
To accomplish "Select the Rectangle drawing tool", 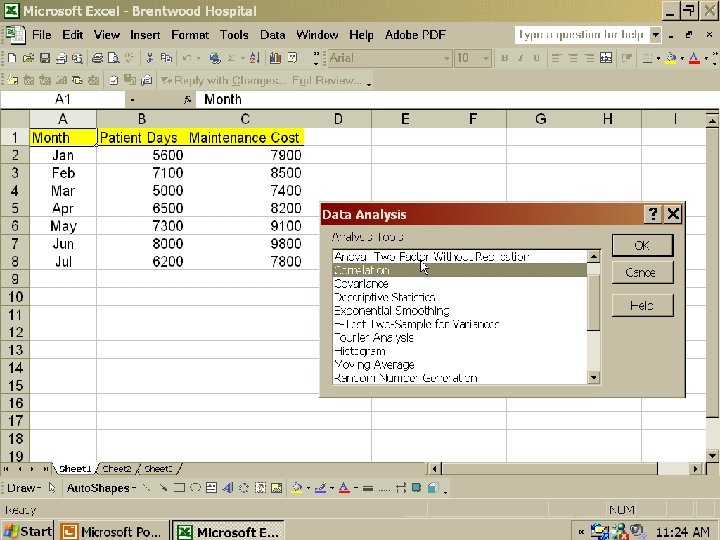I will [178, 488].
